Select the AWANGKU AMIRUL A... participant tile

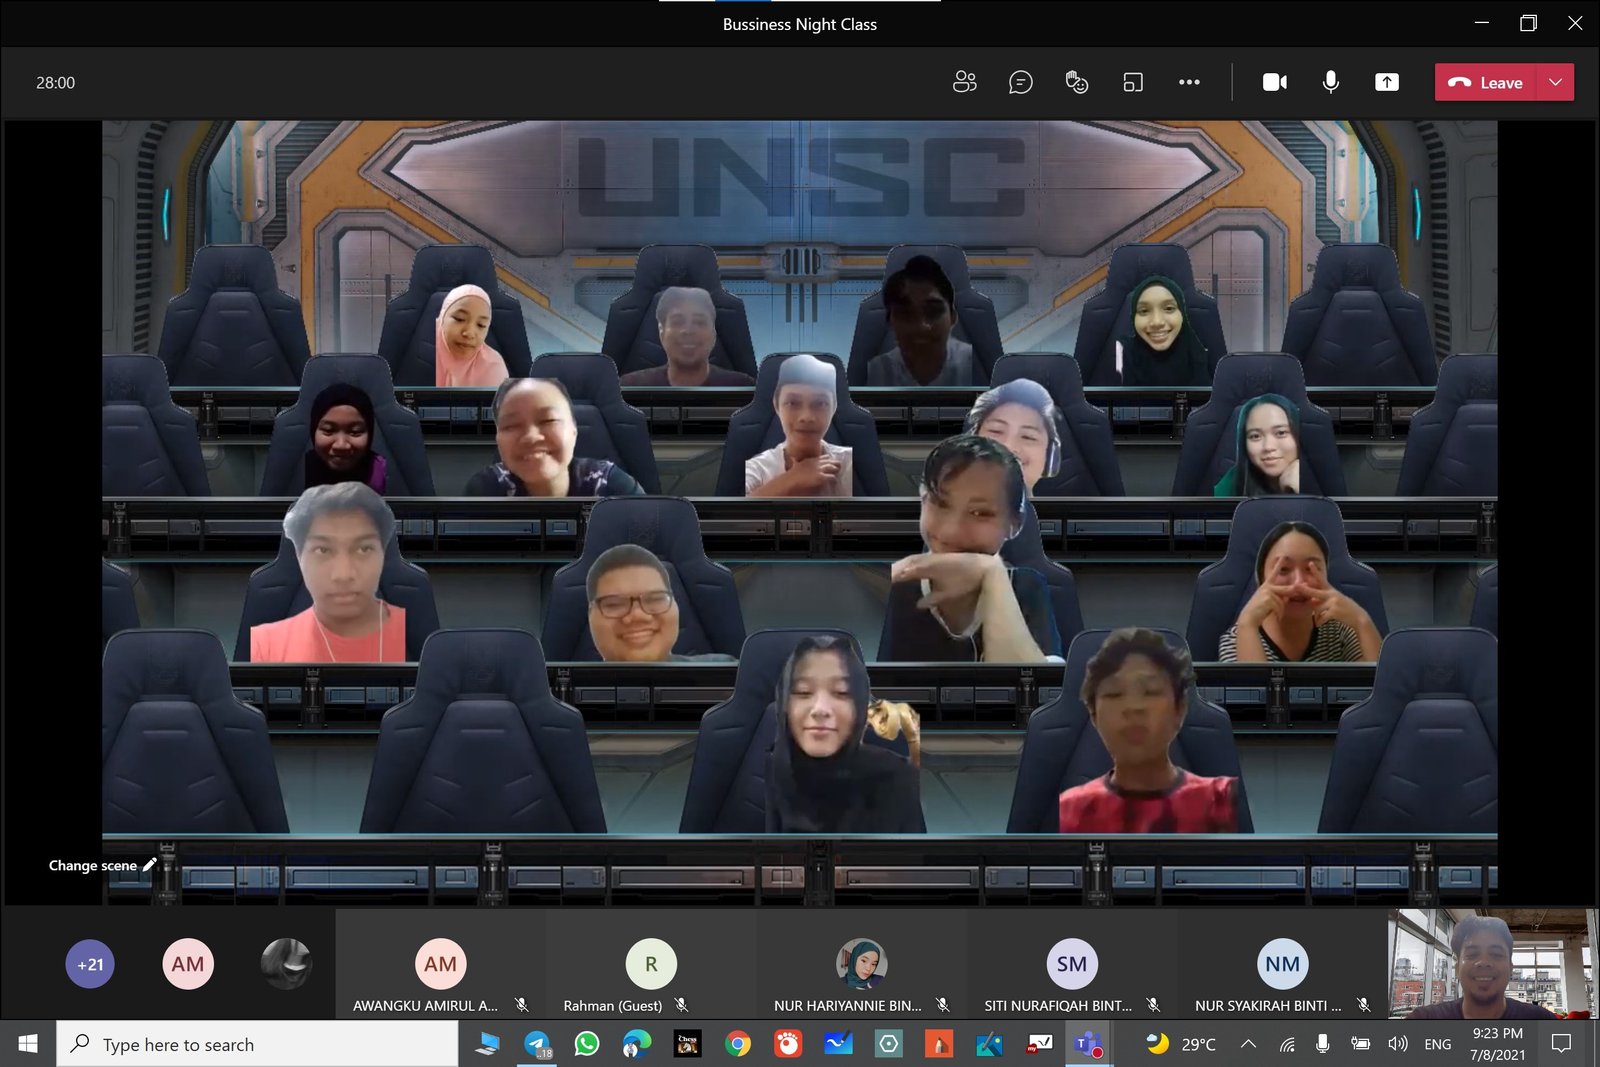pos(440,965)
